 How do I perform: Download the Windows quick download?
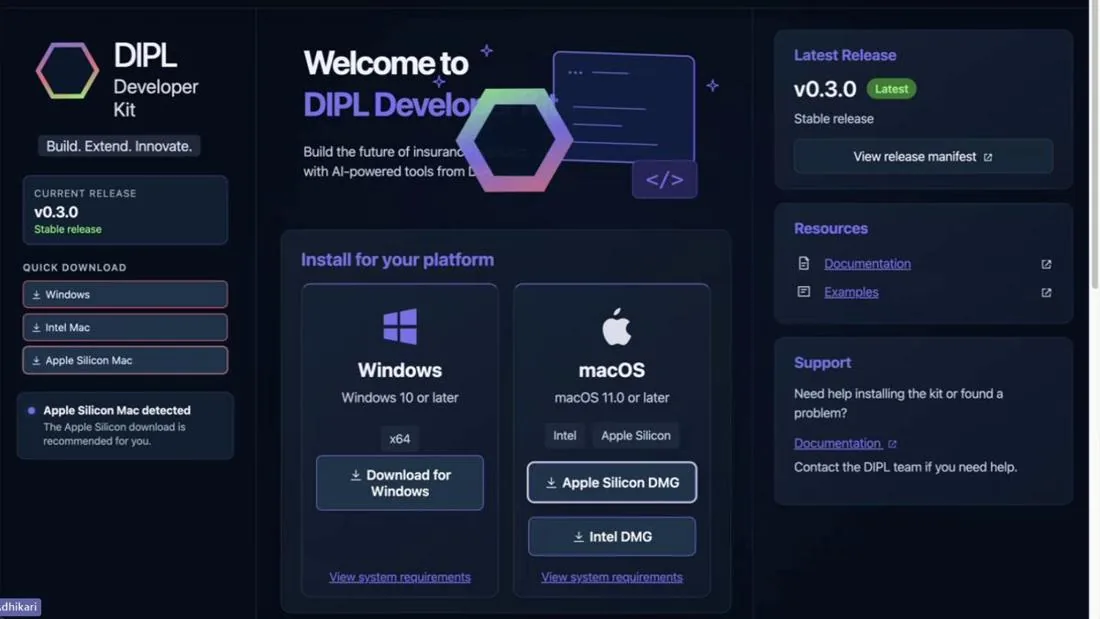125,295
